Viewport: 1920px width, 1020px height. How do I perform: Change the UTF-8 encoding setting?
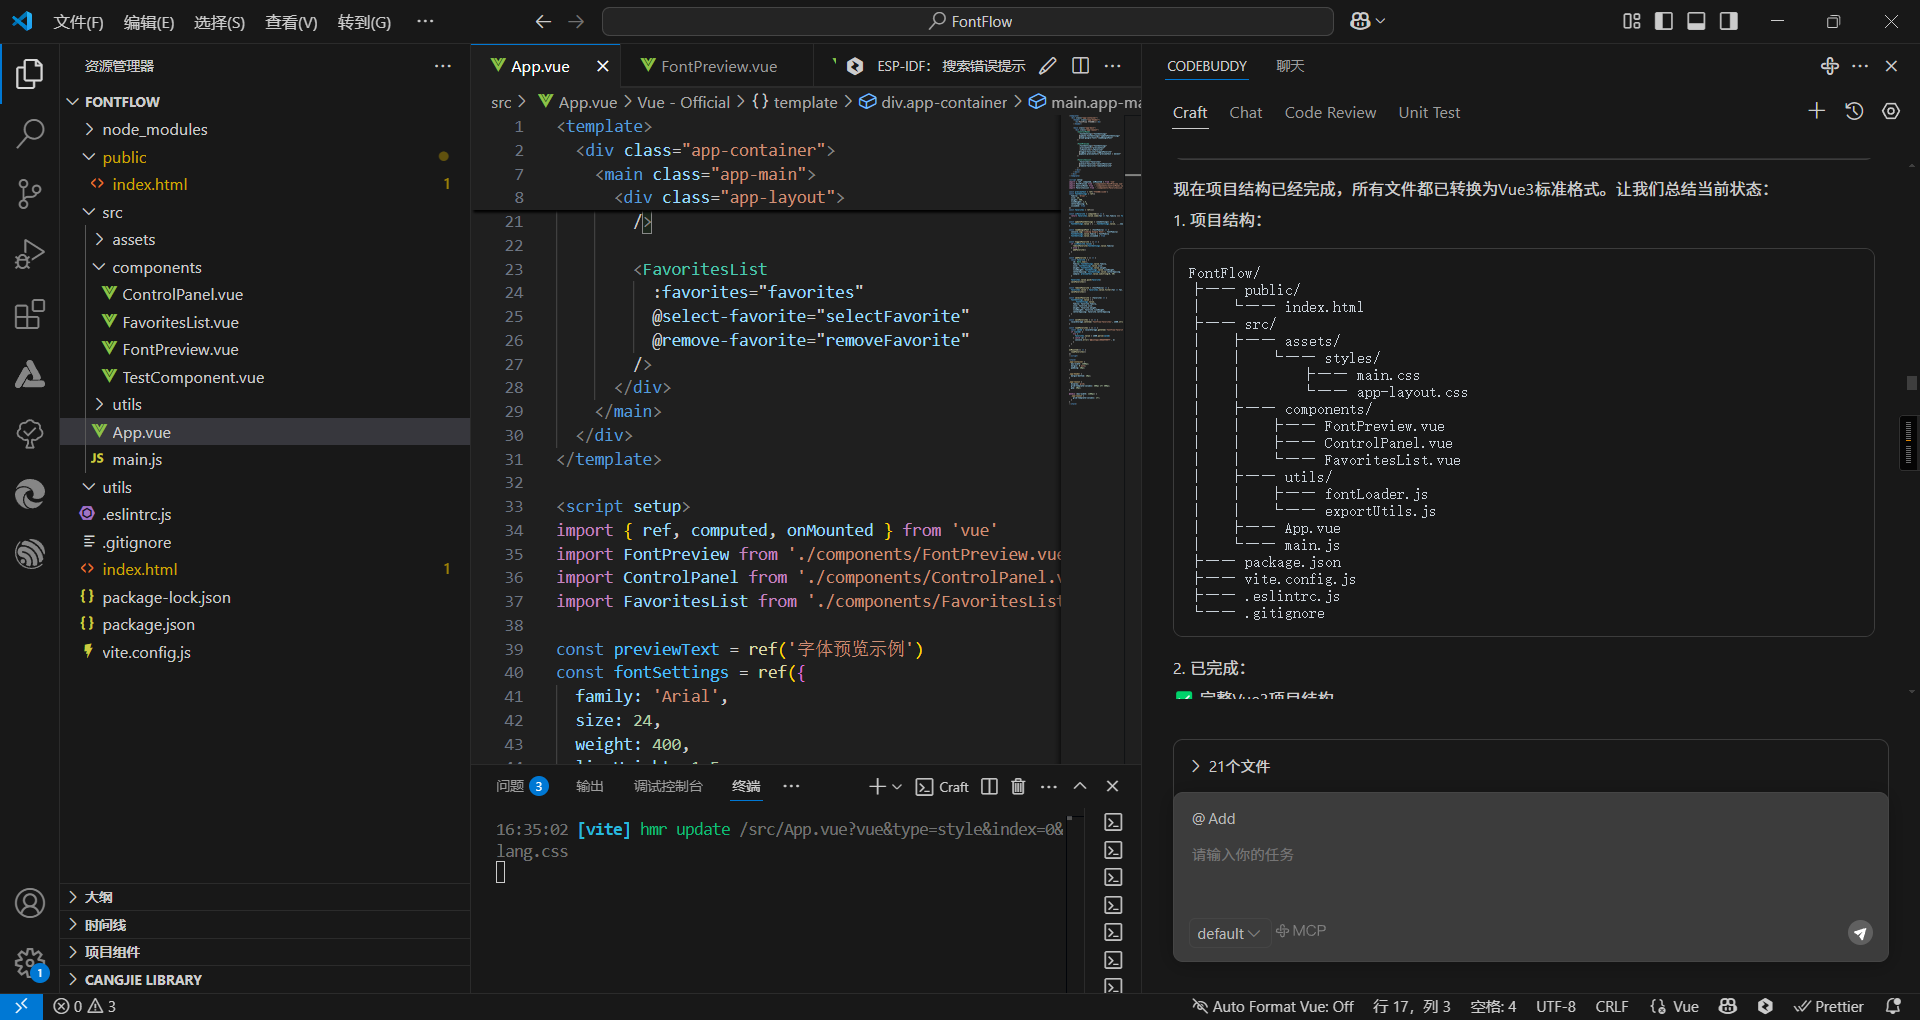point(1556,1006)
